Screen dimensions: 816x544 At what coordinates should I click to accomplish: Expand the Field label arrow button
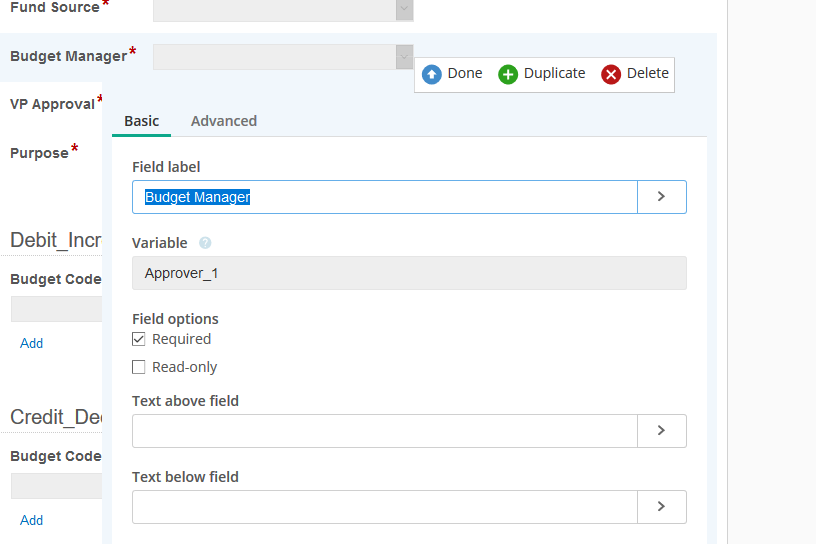(x=661, y=197)
